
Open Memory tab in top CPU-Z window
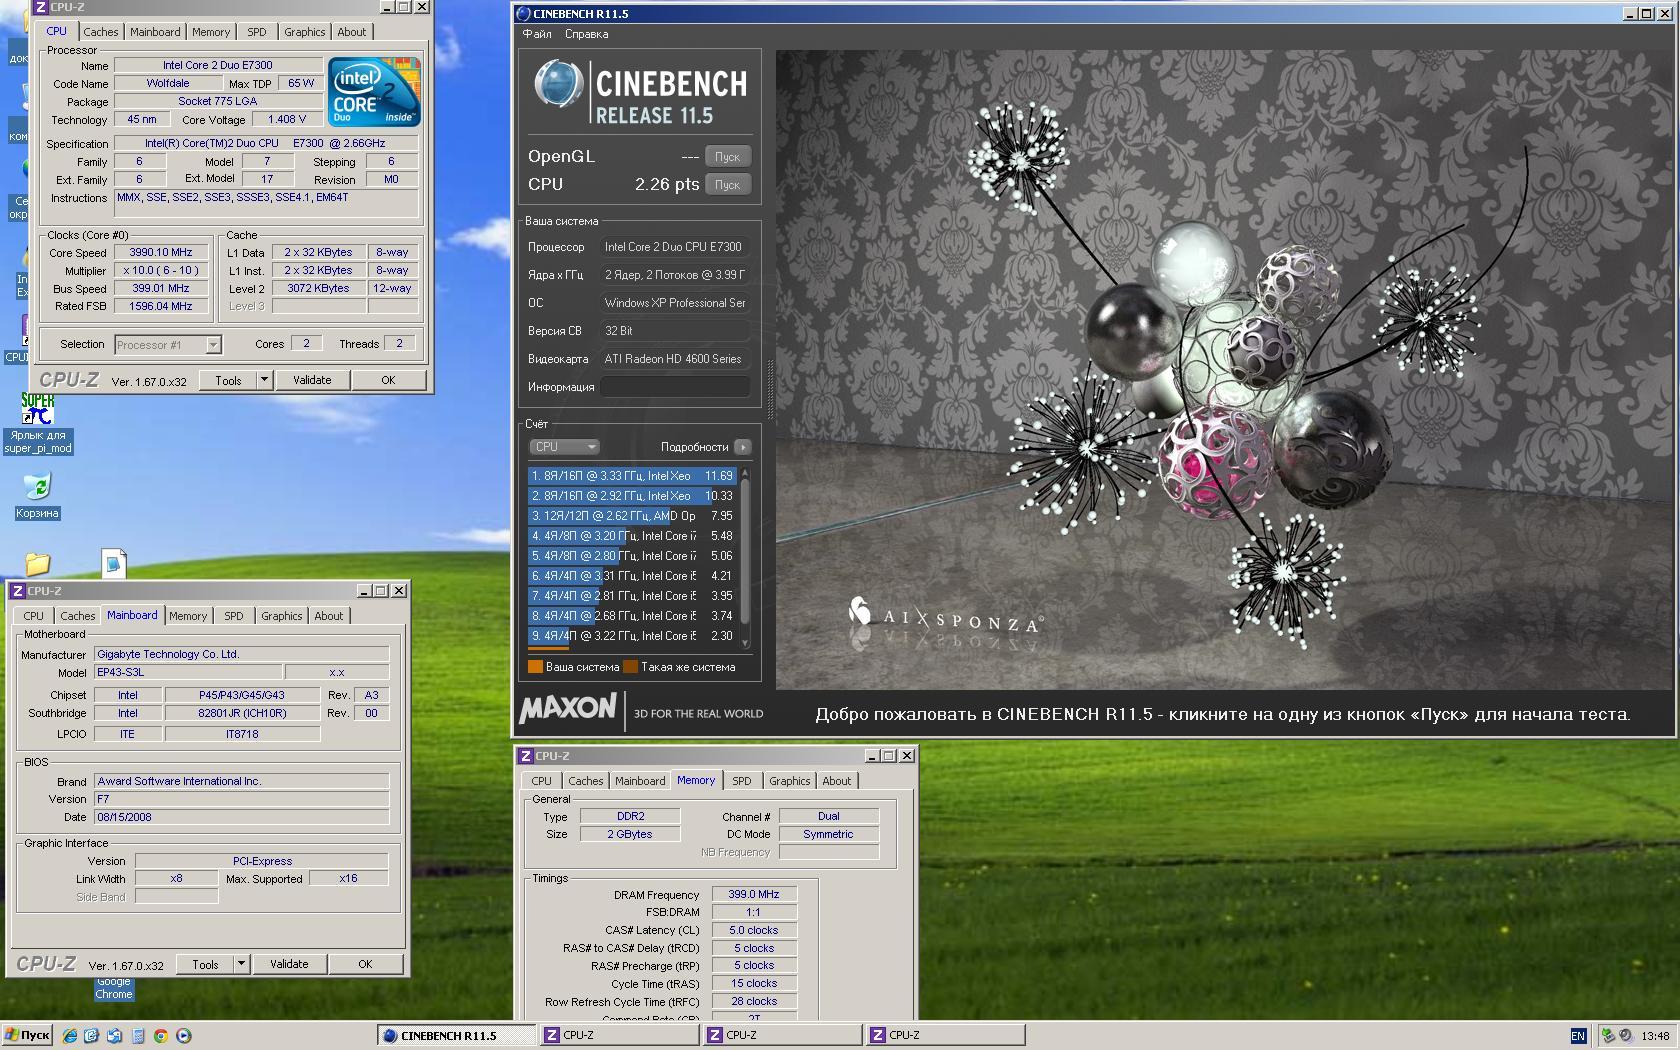click(211, 32)
